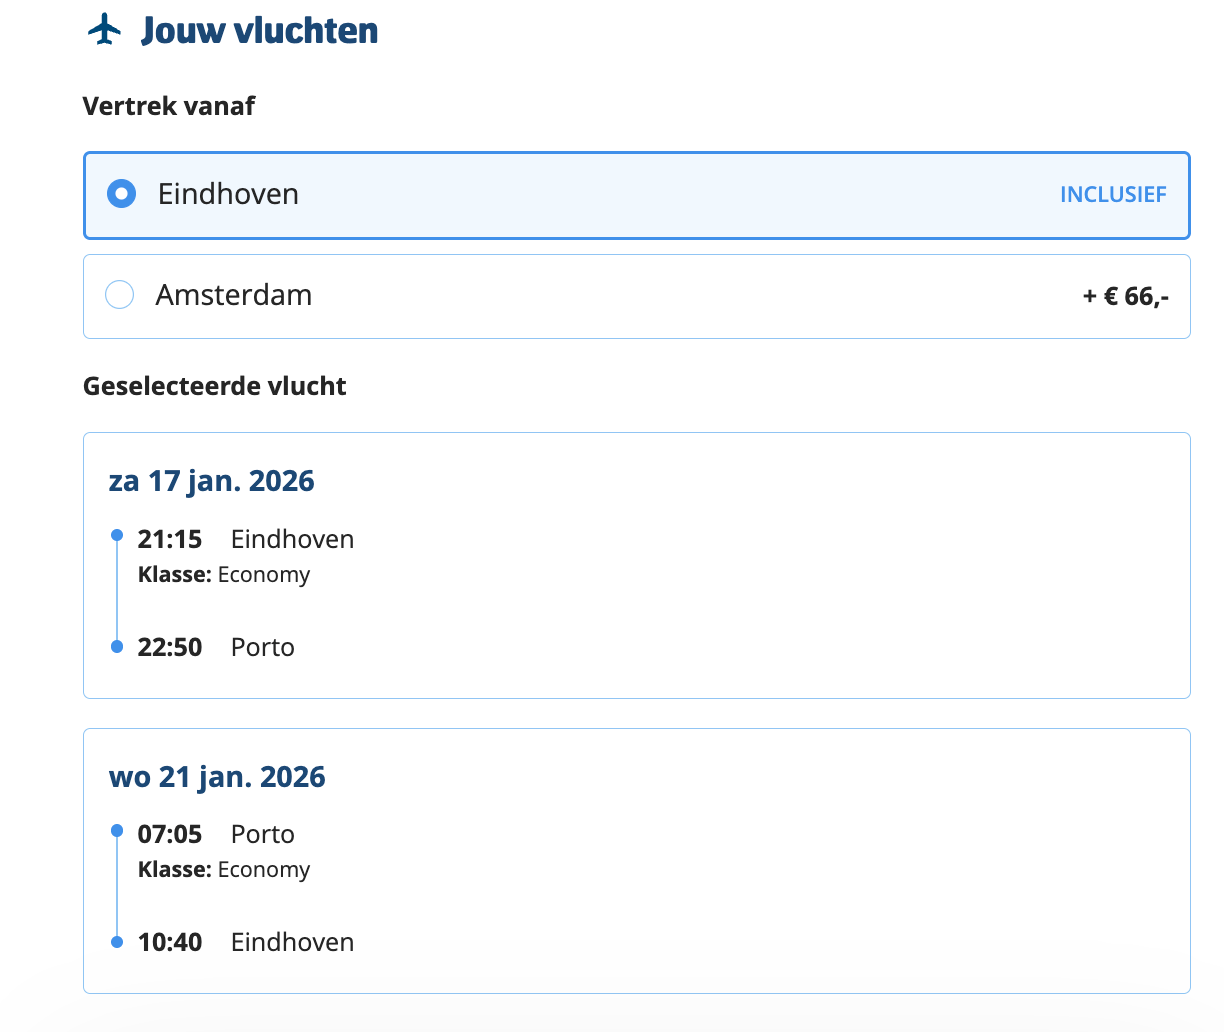Click the 21:15 departure time
Screen dimensions: 1224x1032
point(170,540)
